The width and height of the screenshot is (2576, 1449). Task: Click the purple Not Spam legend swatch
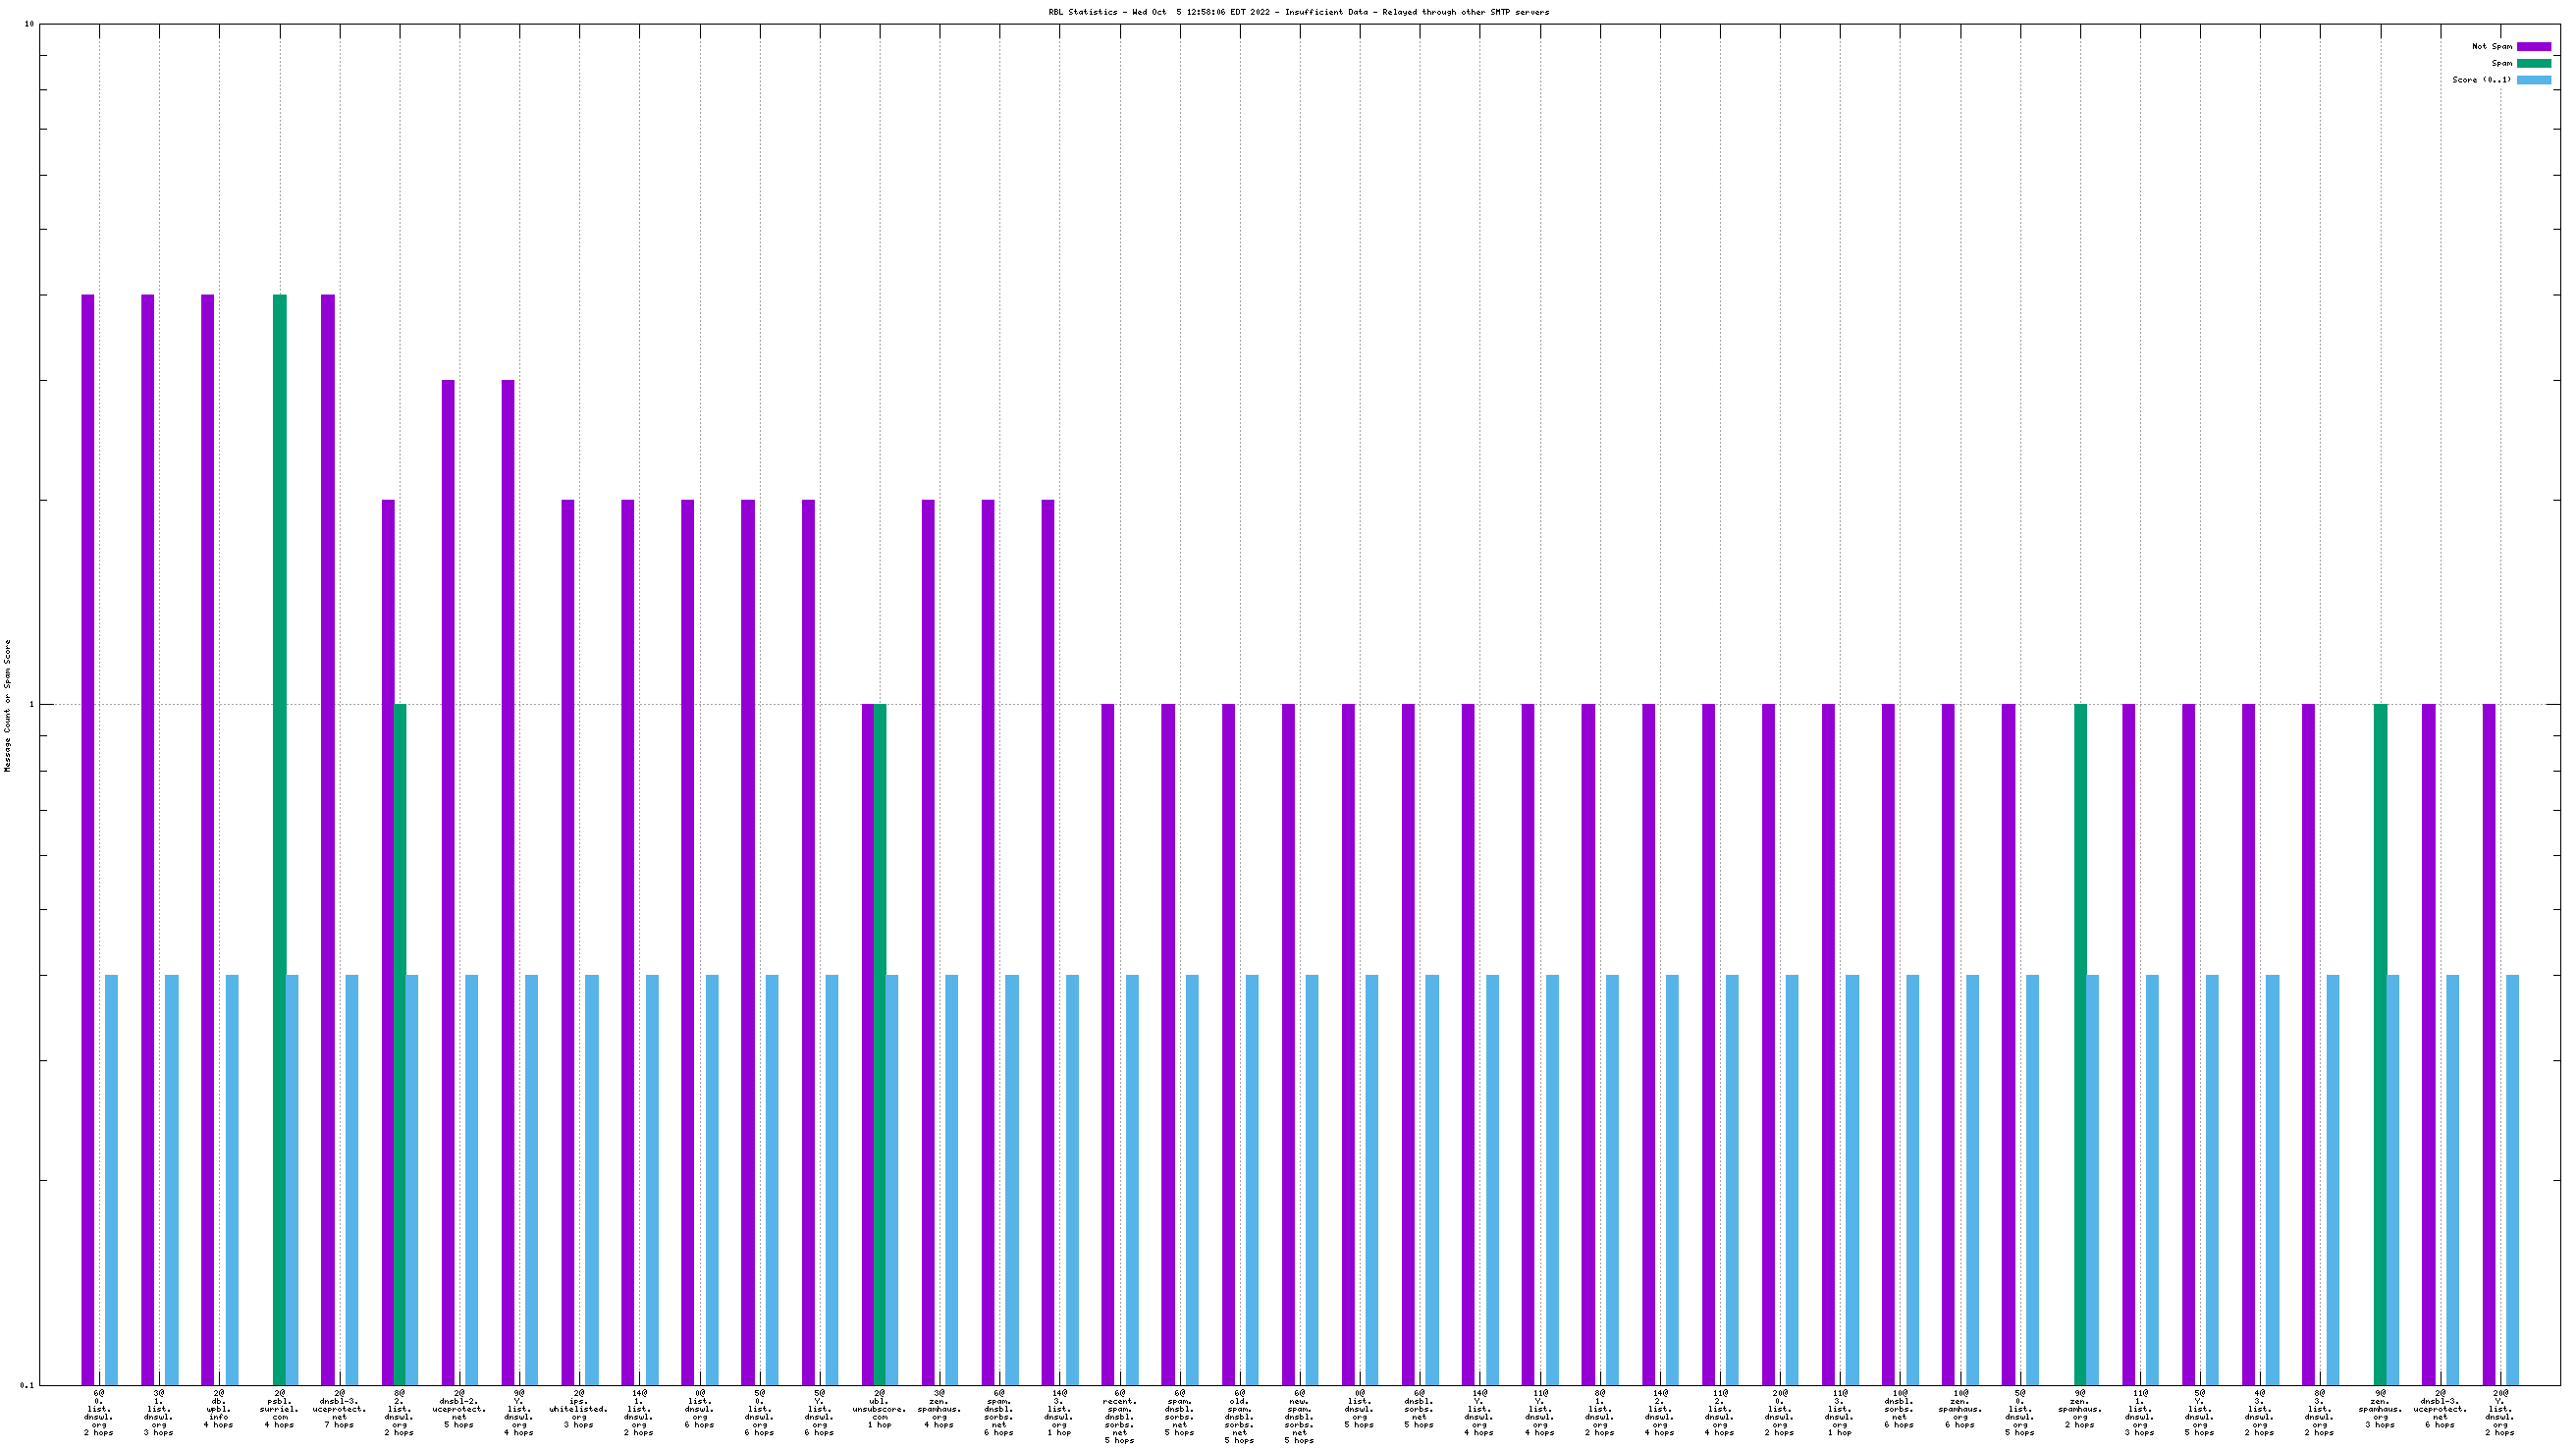coord(2533,47)
